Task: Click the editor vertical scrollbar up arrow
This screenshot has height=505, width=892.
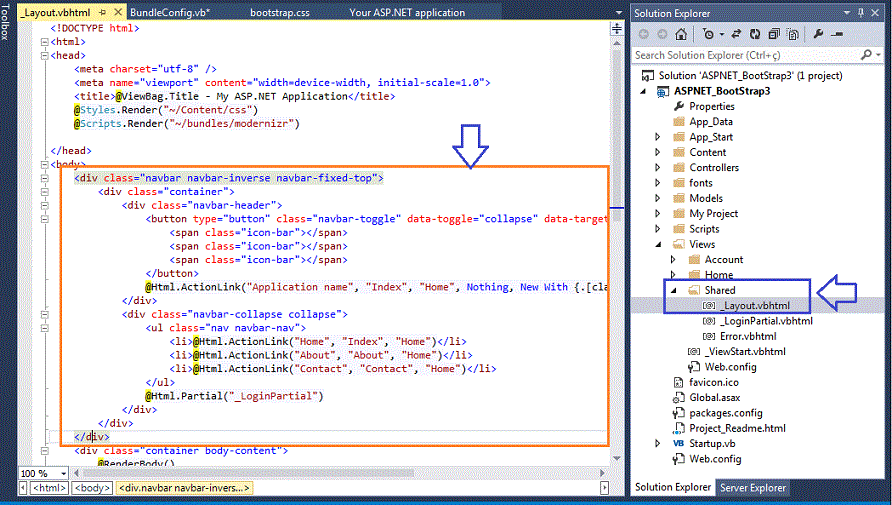Action: 617,43
